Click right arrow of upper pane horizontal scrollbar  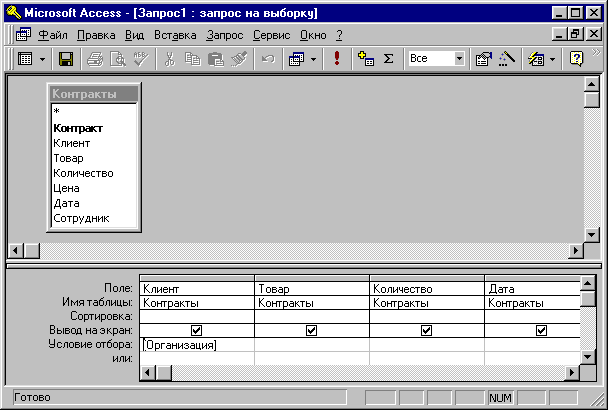pyautogui.click(x=576, y=251)
